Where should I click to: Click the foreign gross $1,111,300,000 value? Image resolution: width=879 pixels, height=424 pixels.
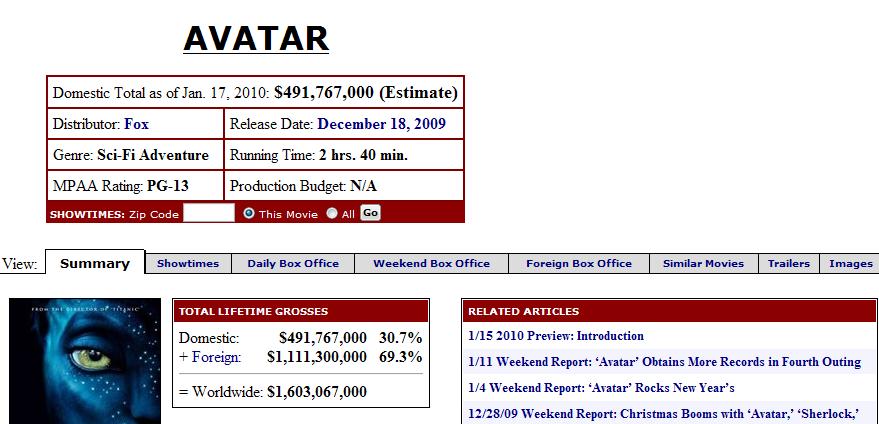point(317,357)
